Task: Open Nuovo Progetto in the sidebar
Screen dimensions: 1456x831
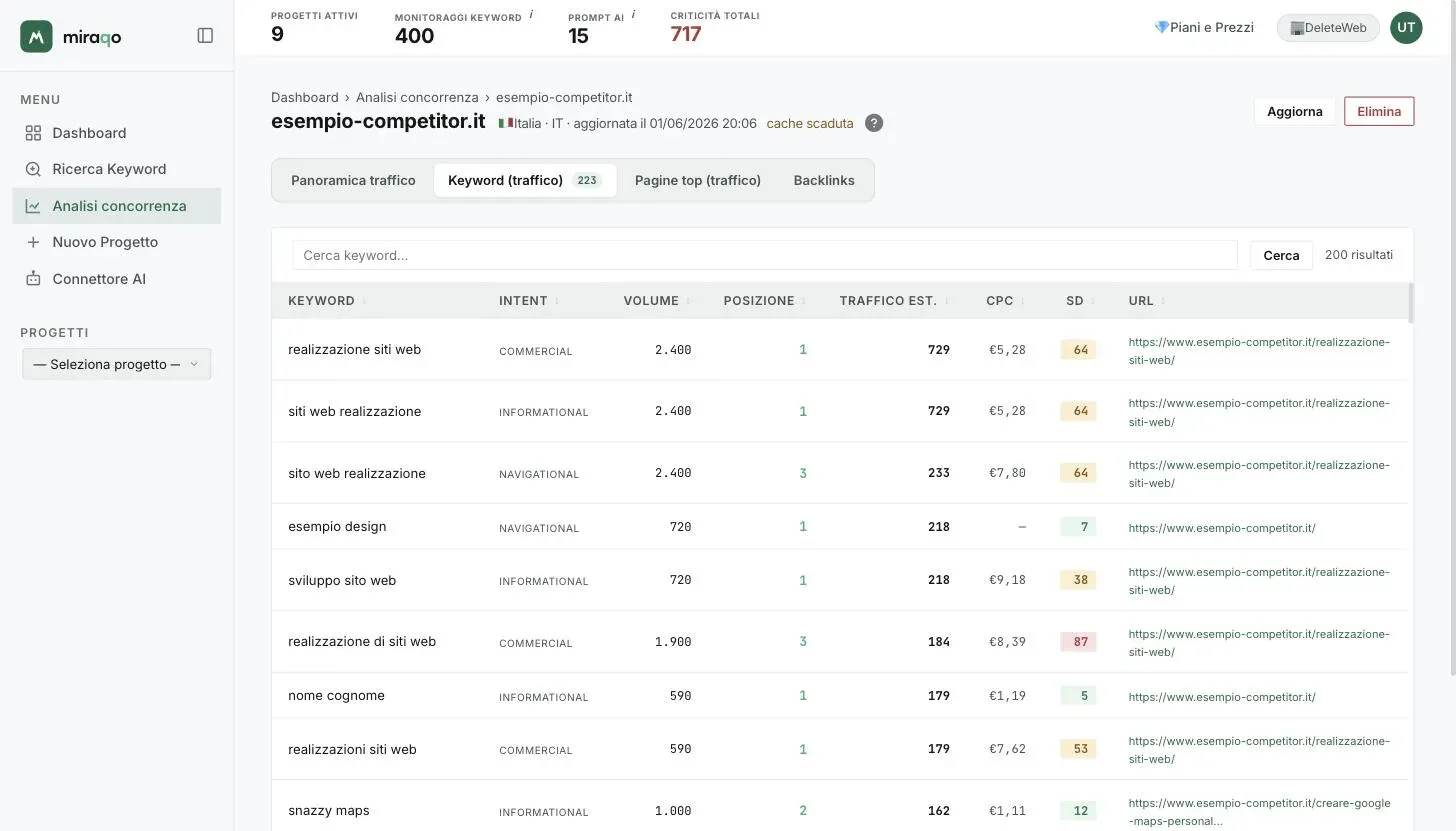Action: [117, 242]
